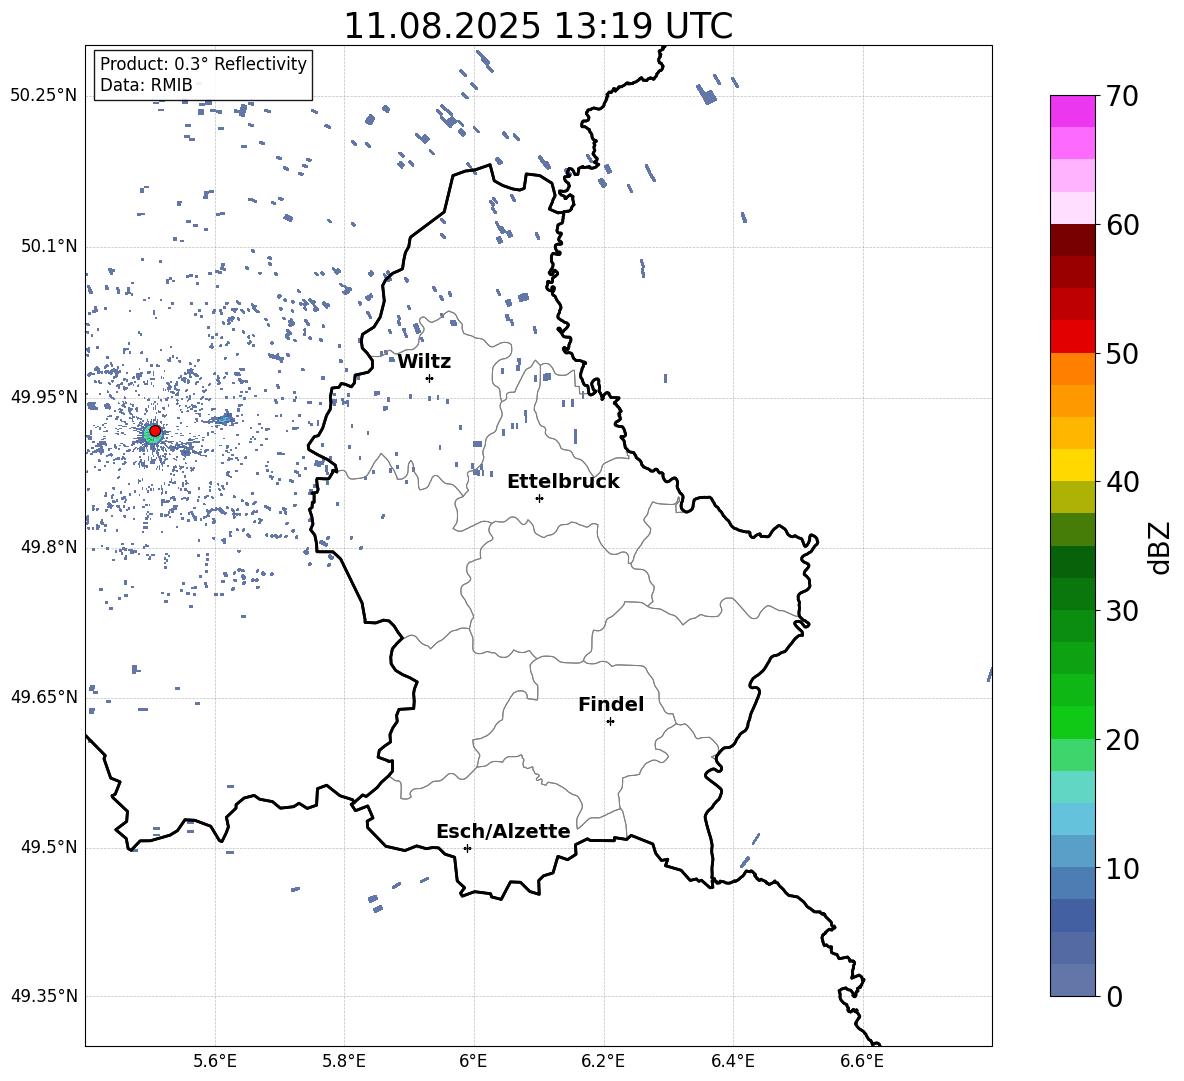Click the colorbar tick label 40
The width and height of the screenshot is (1184, 1081).
click(x=1122, y=482)
